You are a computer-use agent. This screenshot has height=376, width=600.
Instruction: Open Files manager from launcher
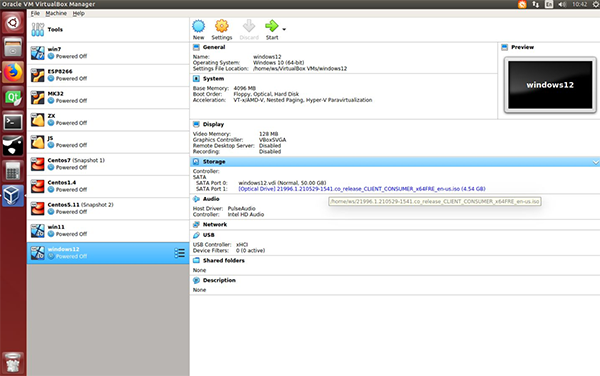13,47
